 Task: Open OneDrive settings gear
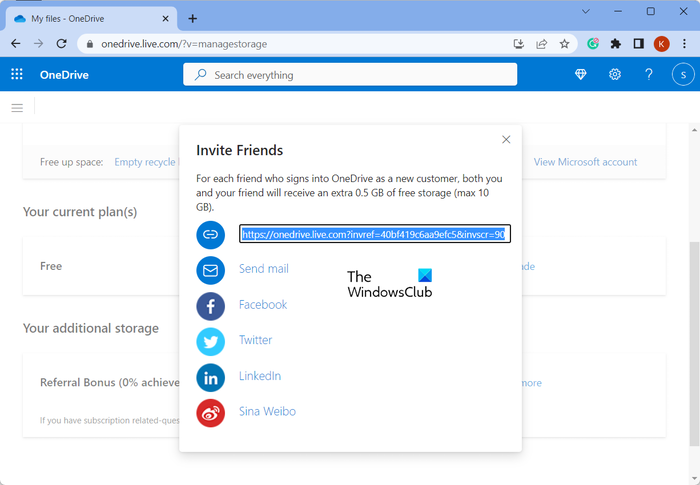coord(615,74)
